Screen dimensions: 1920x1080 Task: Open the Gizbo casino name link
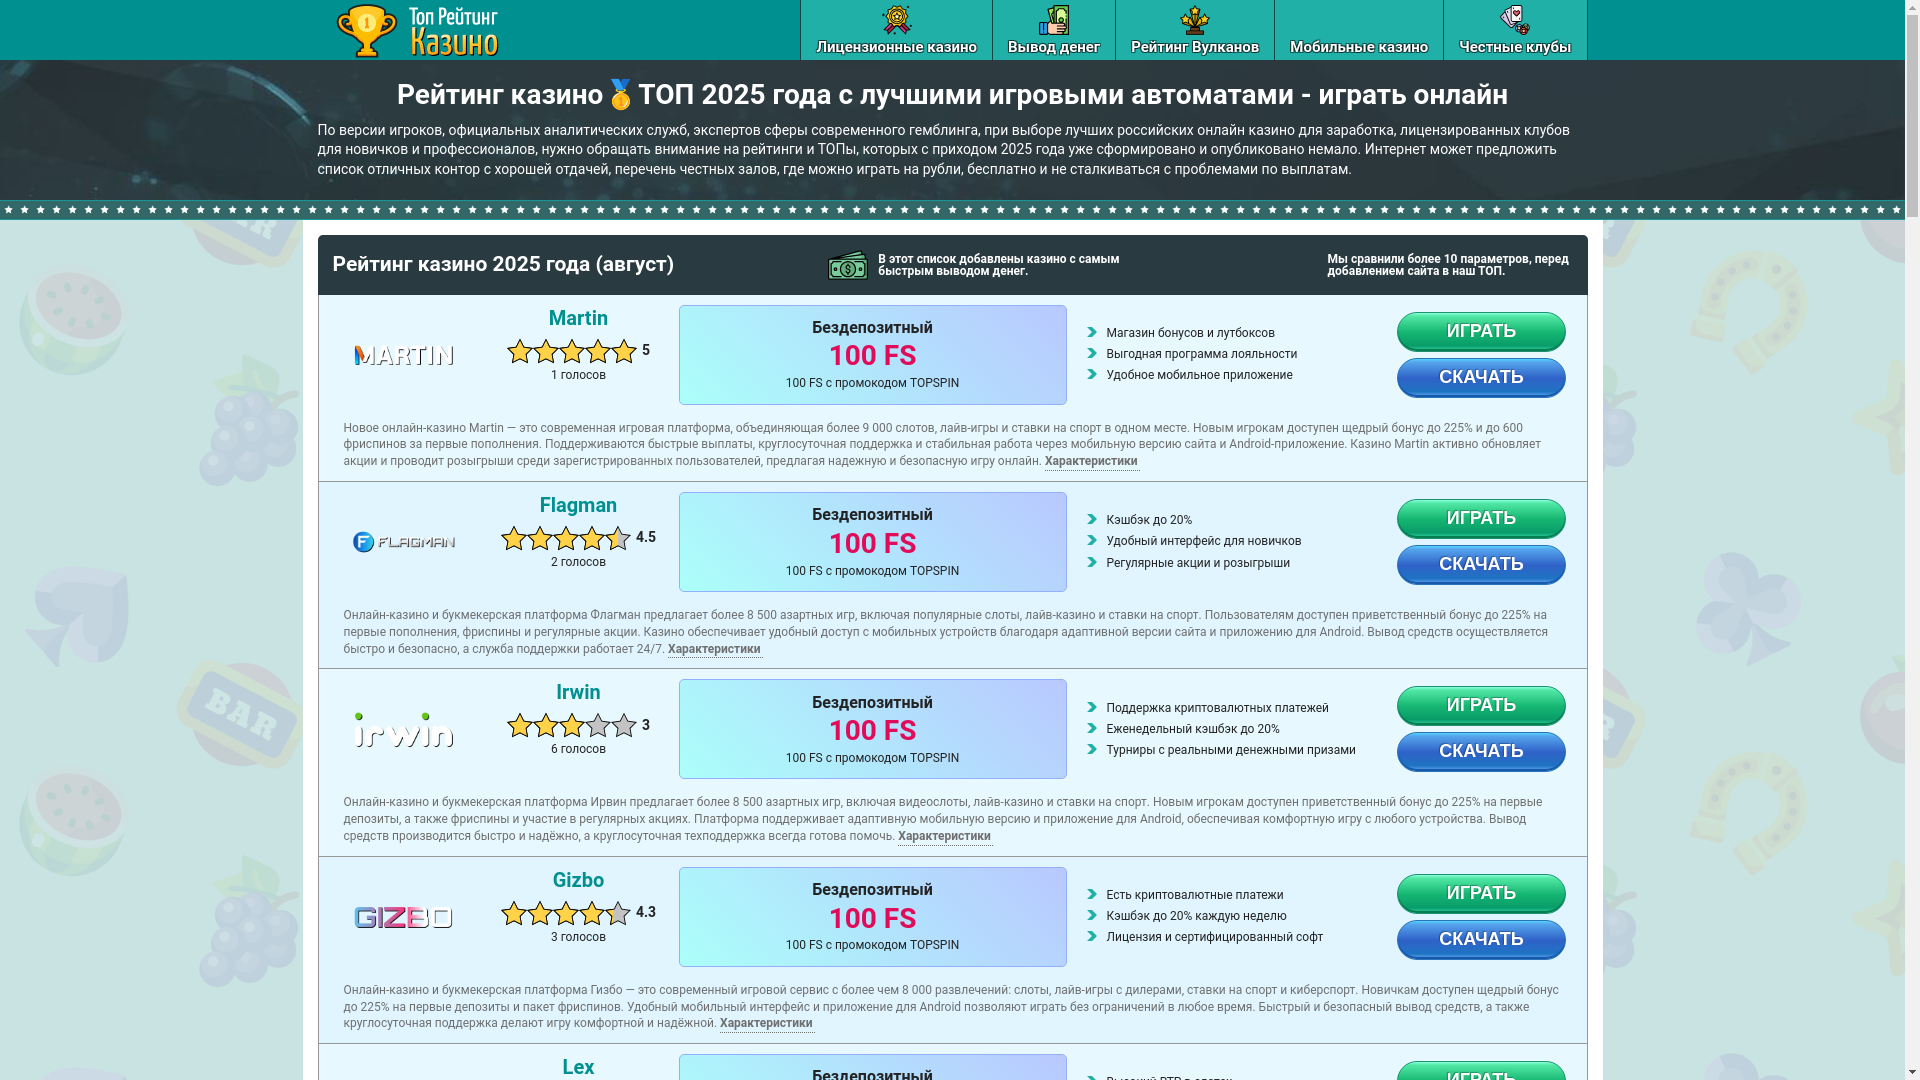point(578,880)
